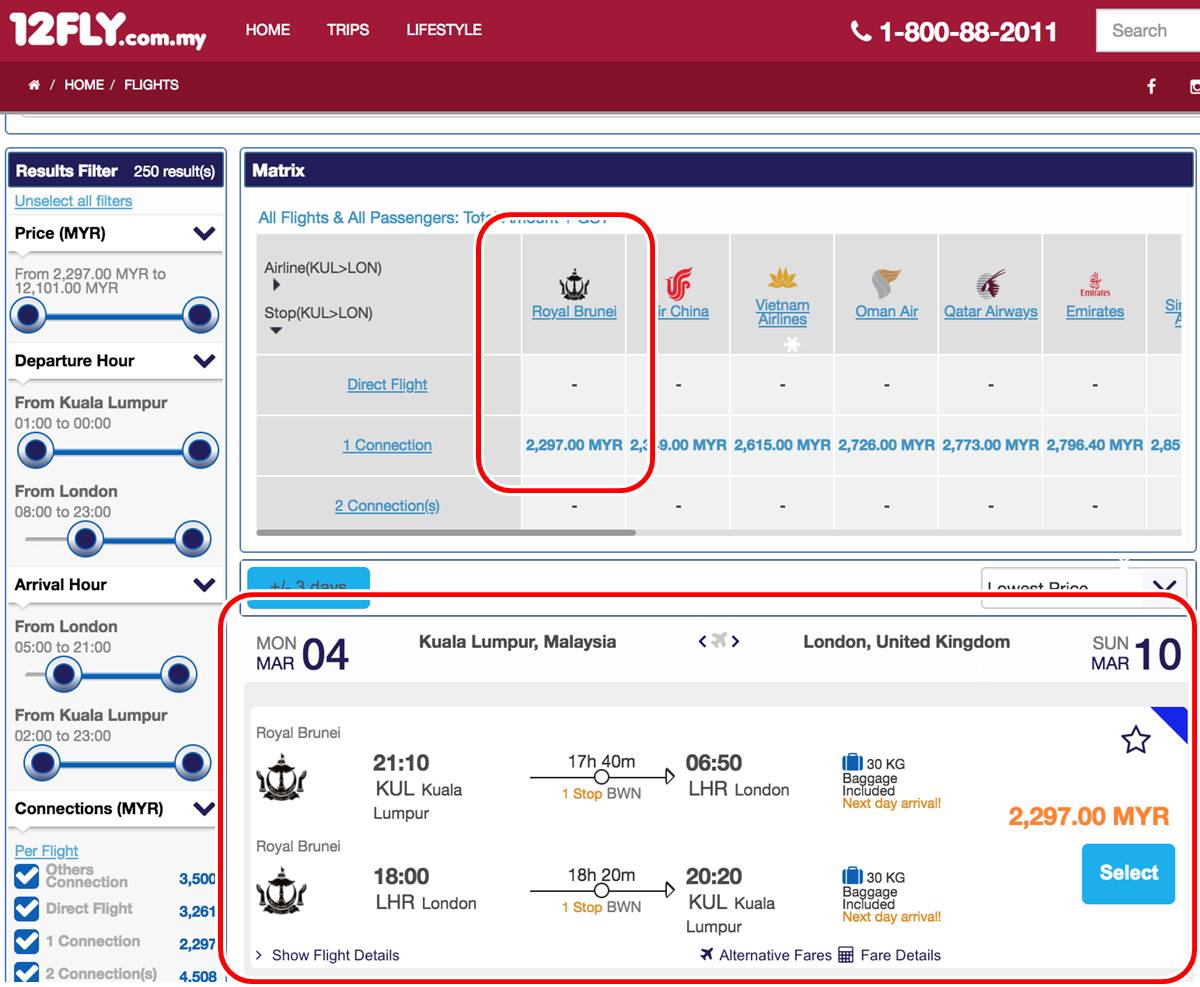The image size is (1200, 987).
Task: Click the Direct Flight row link in Matrix
Action: [x=387, y=384]
